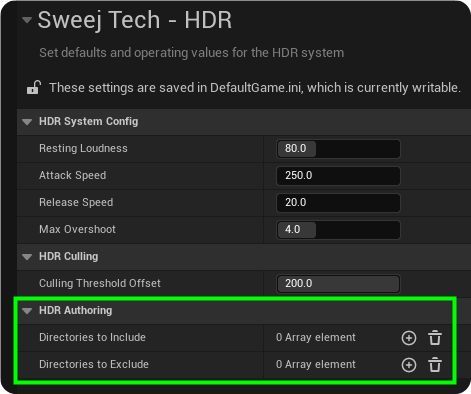Add element to Directories to Include

point(409,338)
